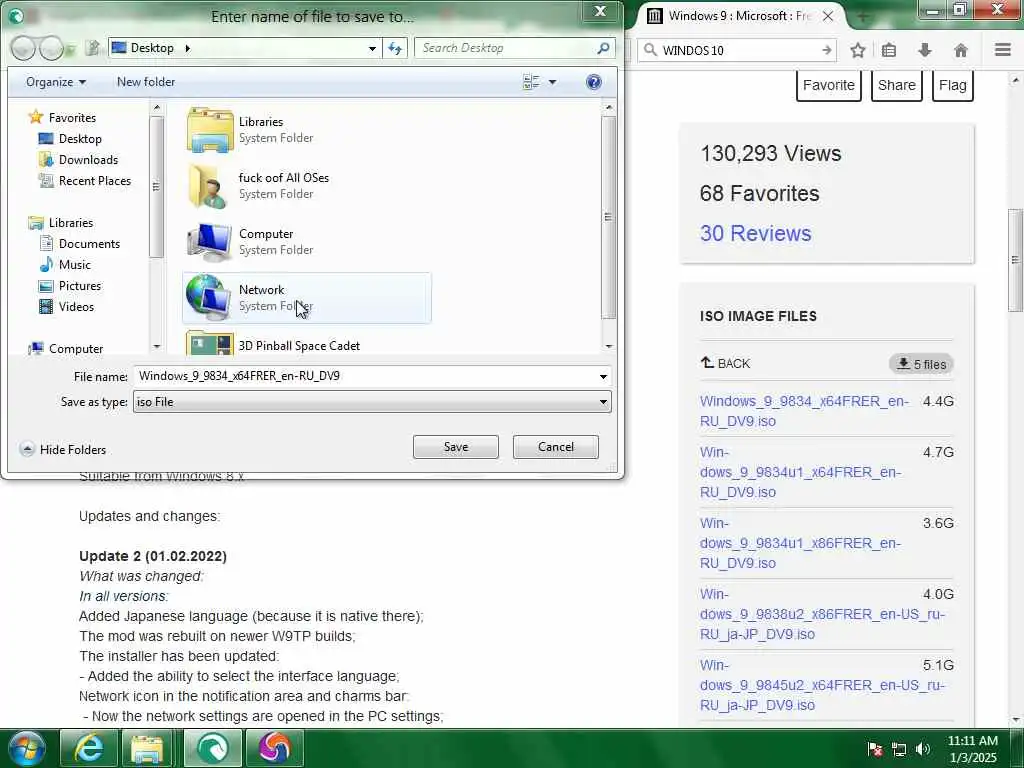
Task: Select 3D Pinball Space Cadet item
Action: click(x=299, y=345)
